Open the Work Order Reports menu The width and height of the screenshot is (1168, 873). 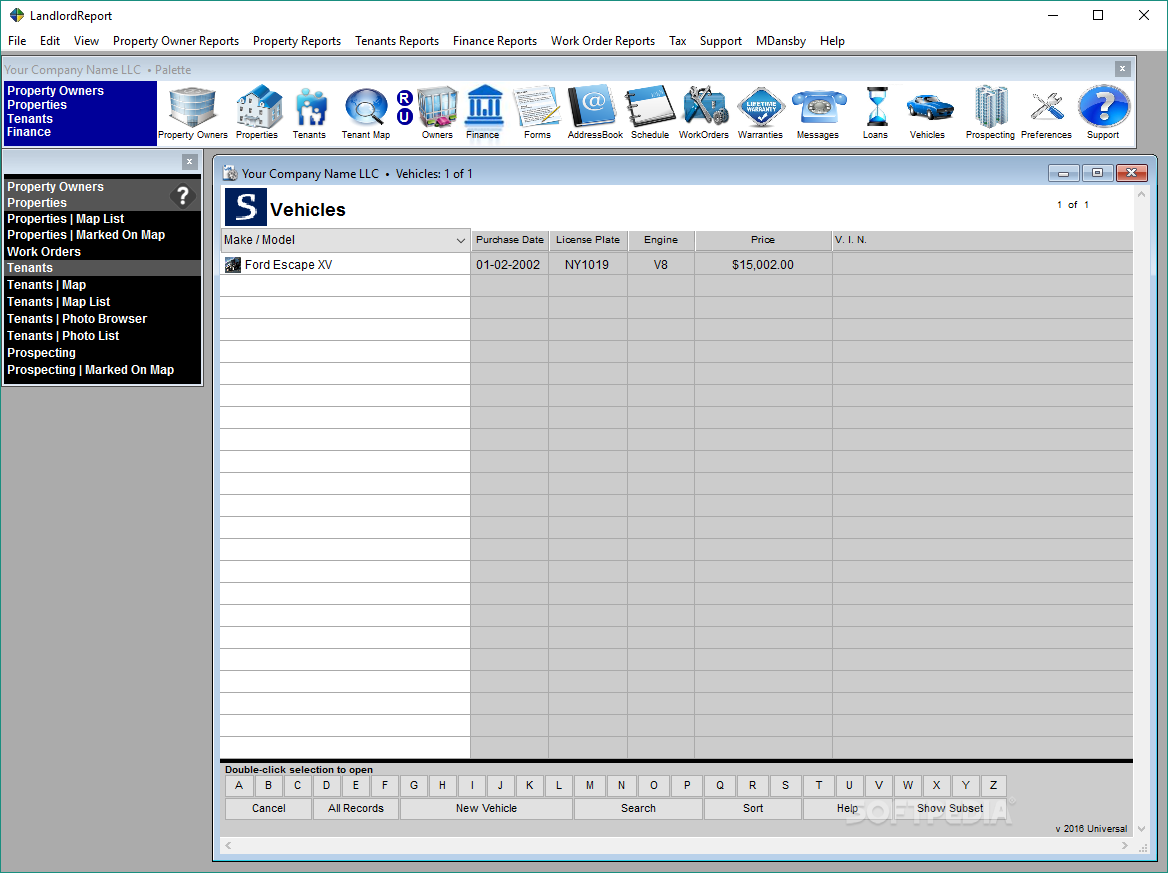coord(603,41)
